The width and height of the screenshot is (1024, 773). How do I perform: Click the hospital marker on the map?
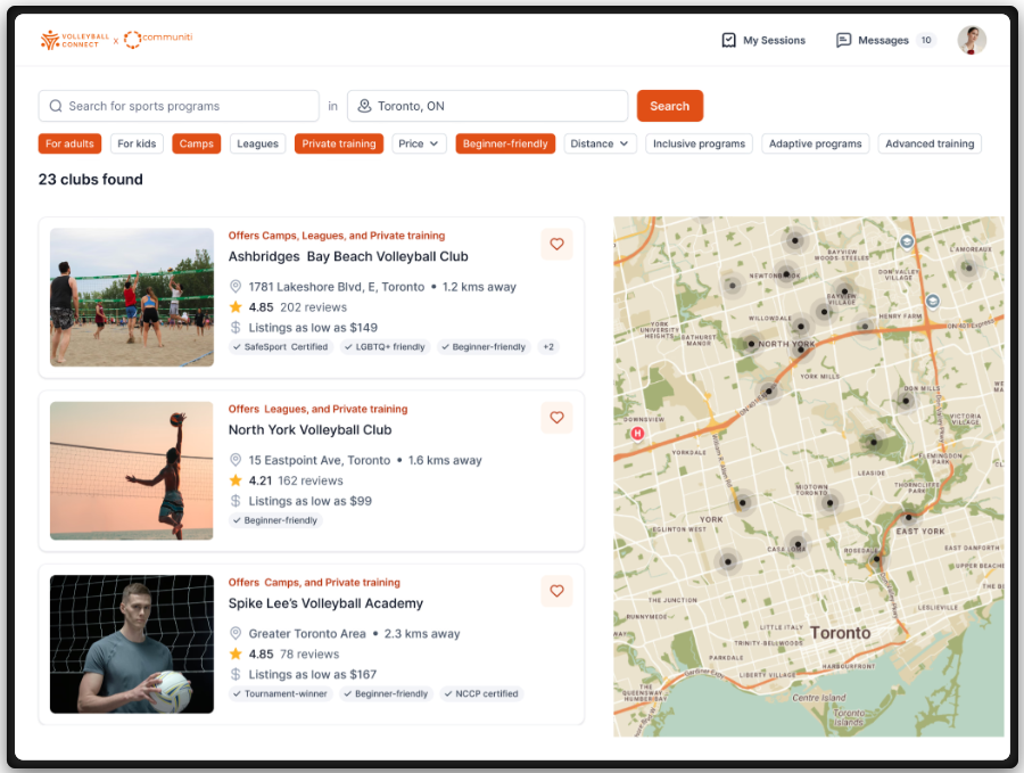[x=637, y=433]
